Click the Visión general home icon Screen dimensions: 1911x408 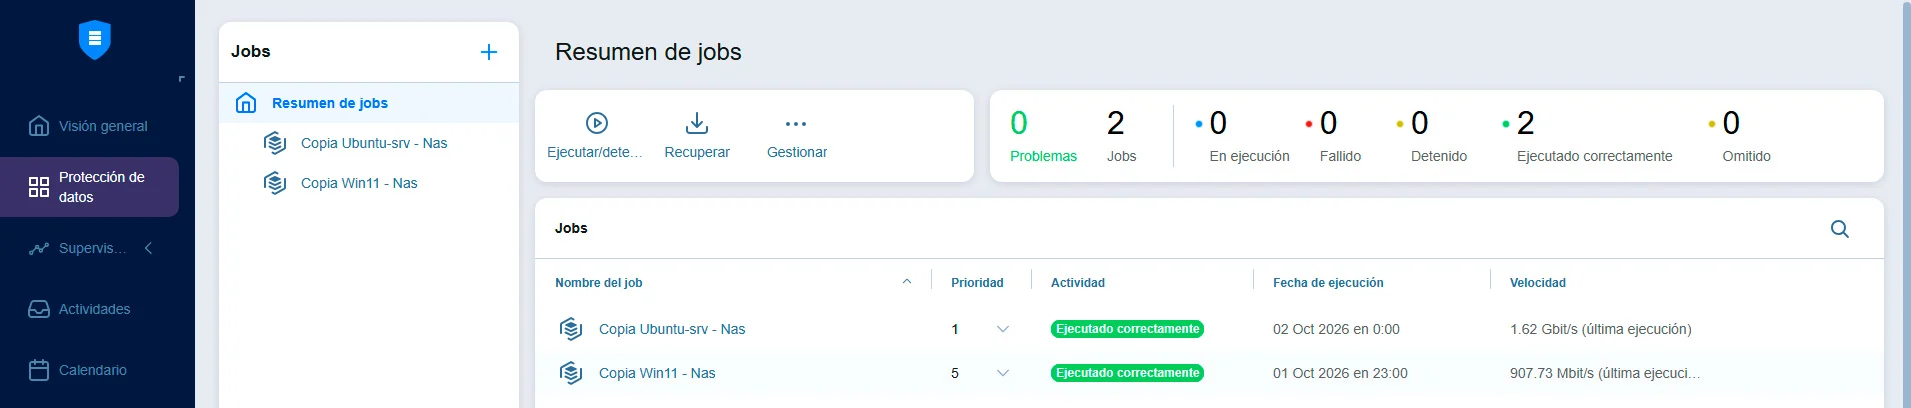[39, 126]
